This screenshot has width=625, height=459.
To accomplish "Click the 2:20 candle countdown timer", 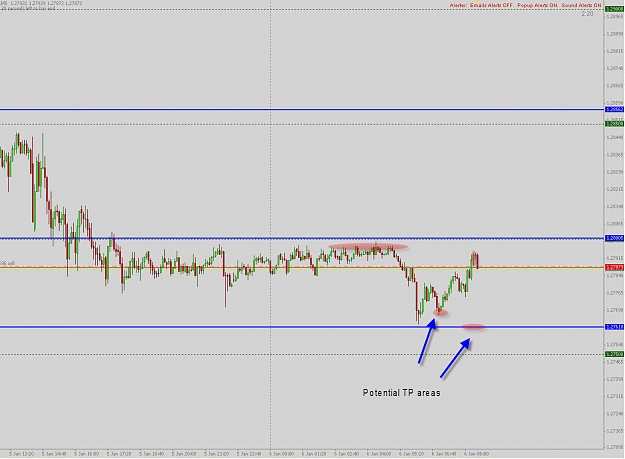I will point(587,14).
